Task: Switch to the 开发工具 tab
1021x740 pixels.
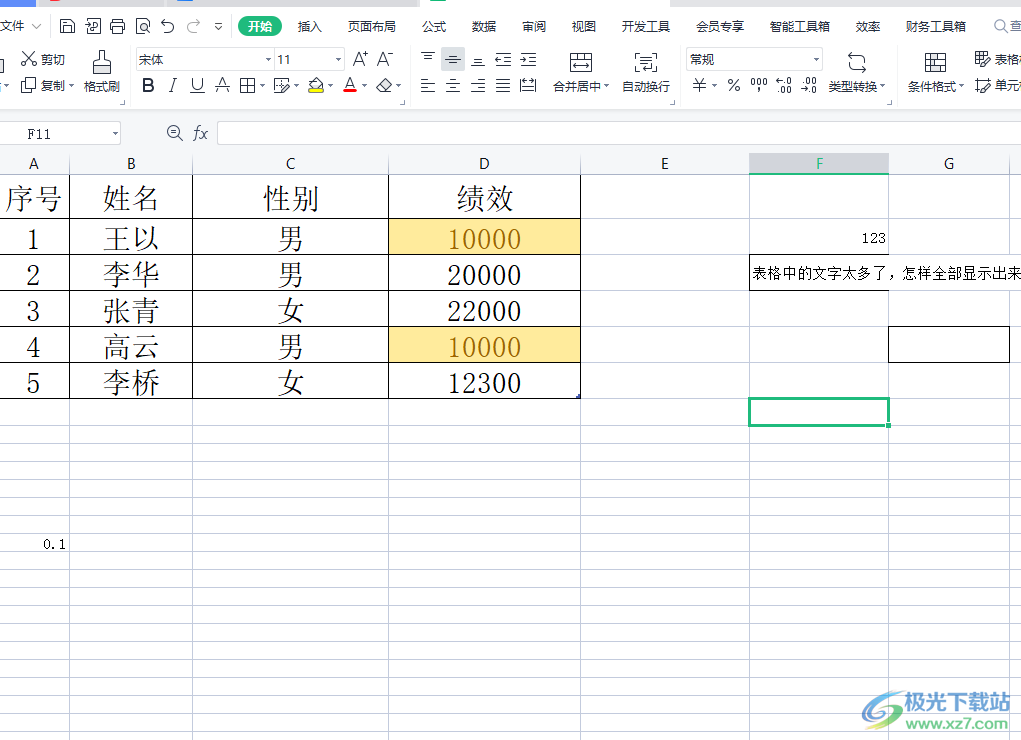Action: point(645,27)
